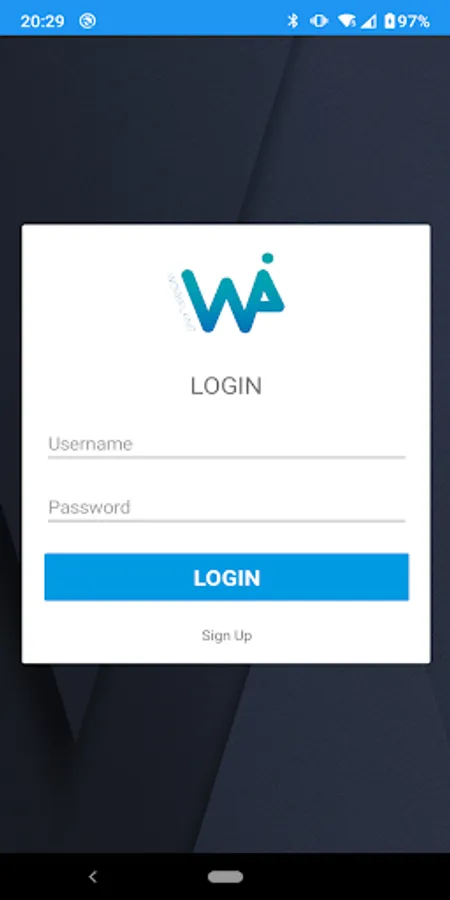Tap the gray LOGIN heading text
This screenshot has width=450, height=900.
pos(226,386)
